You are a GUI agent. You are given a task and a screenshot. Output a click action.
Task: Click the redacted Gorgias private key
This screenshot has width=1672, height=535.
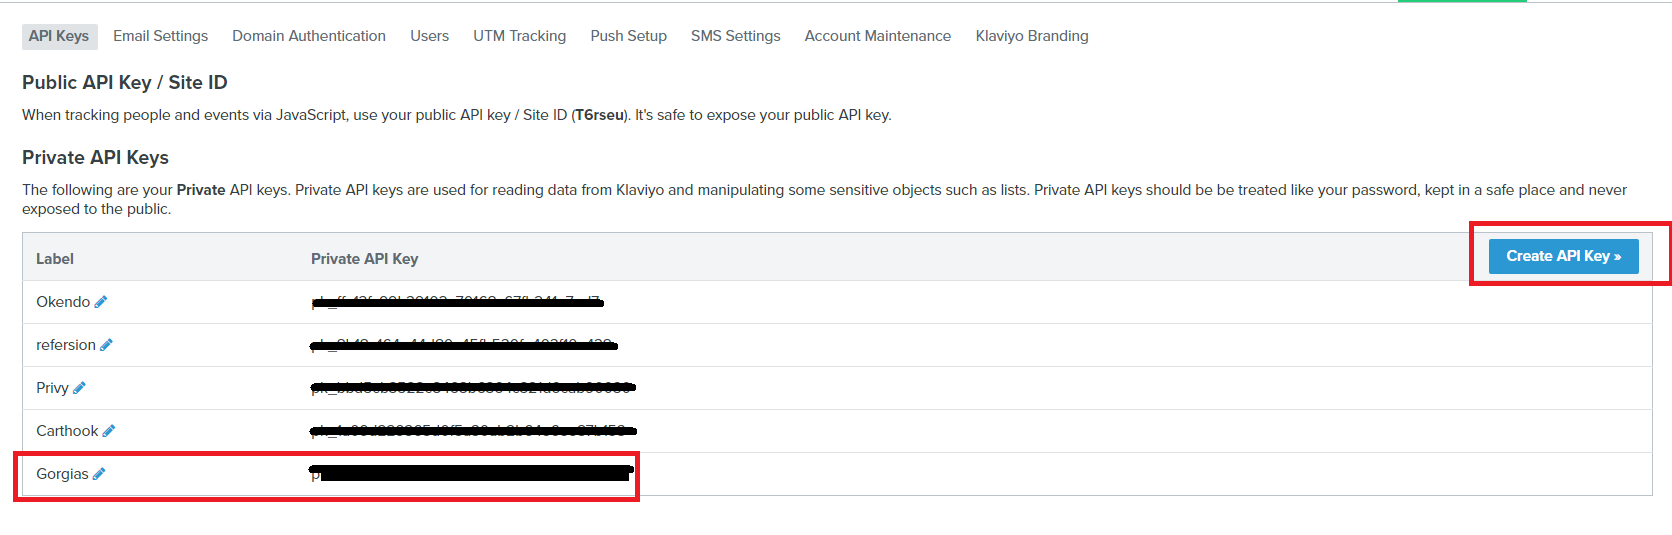(472, 472)
